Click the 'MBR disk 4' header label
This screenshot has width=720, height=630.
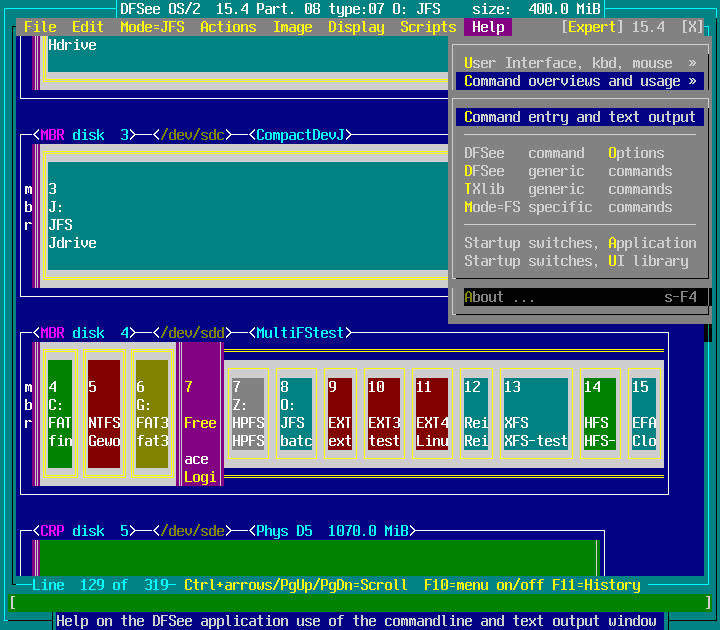pyautogui.click(x=84, y=333)
